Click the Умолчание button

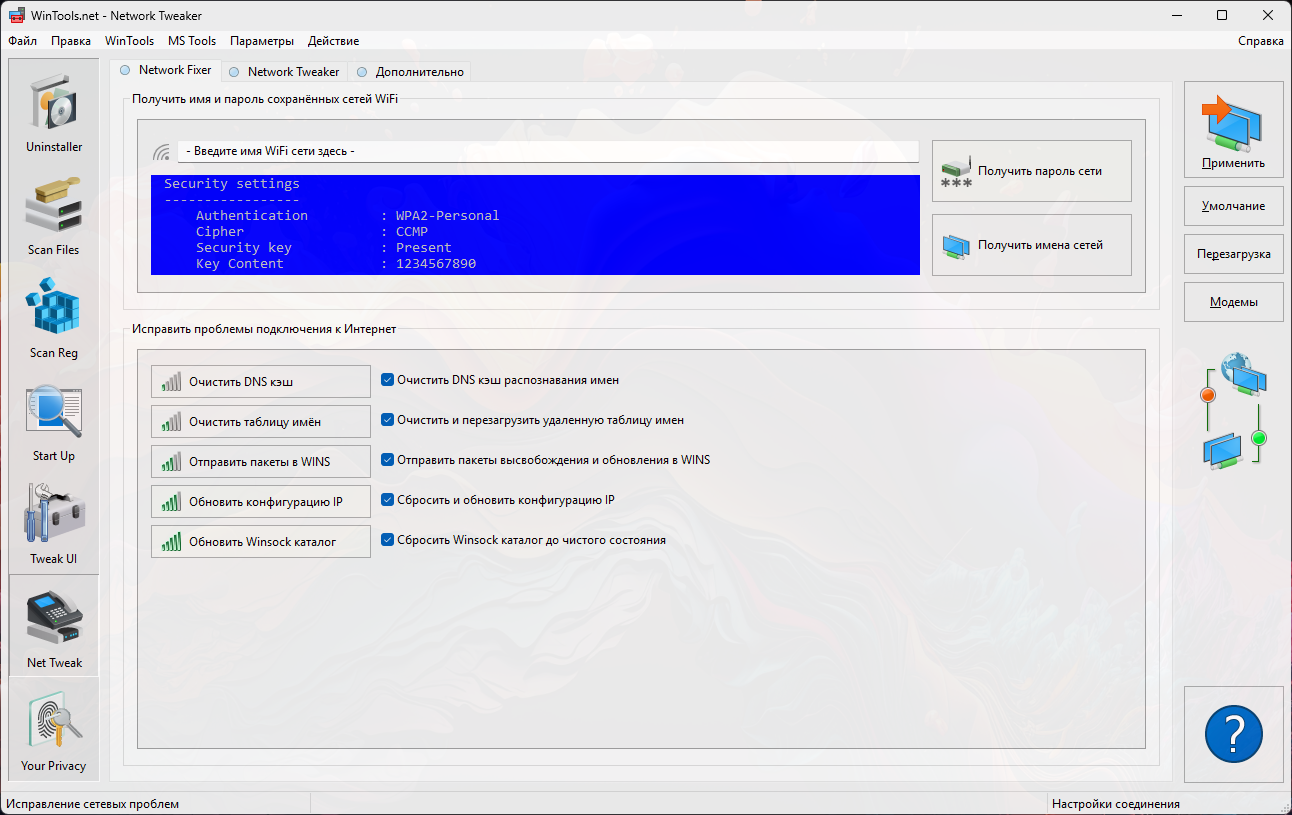click(x=1233, y=206)
